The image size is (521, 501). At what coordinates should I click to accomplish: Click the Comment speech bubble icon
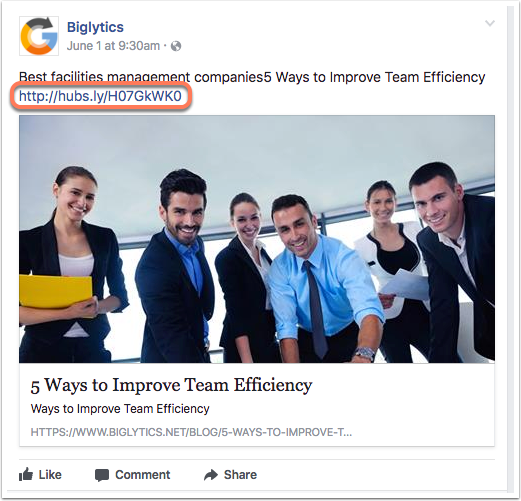(102, 475)
